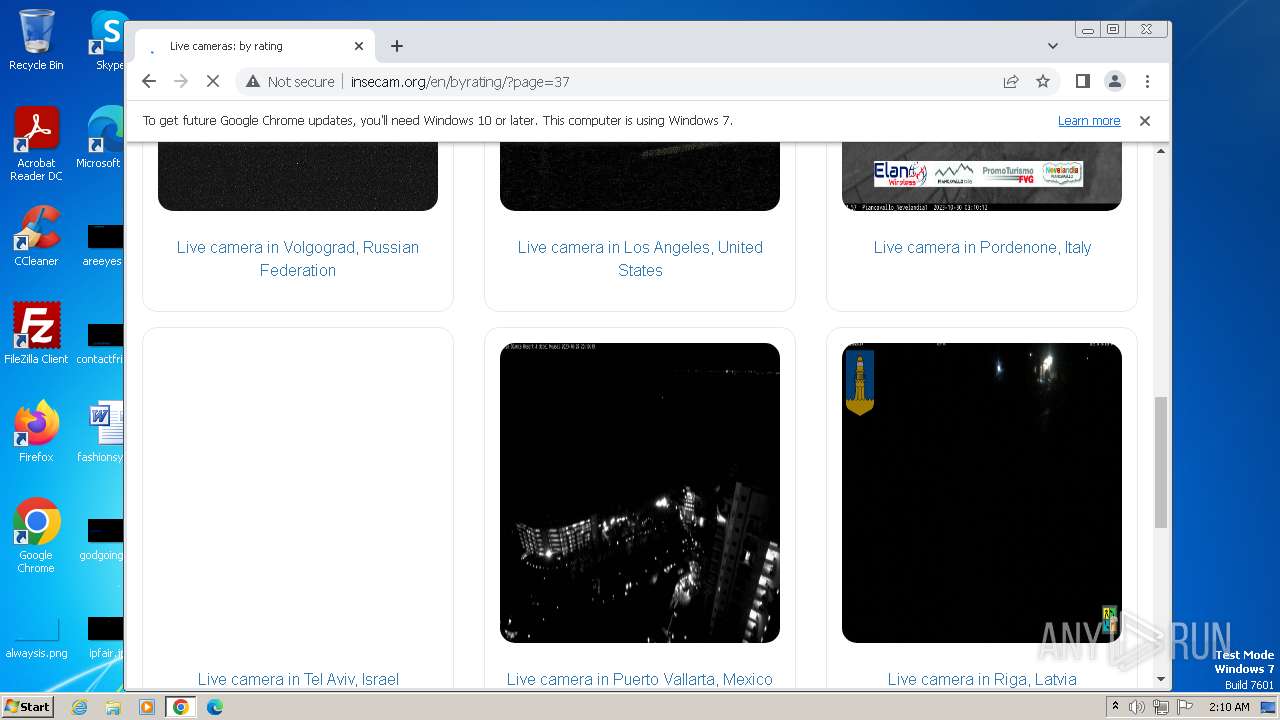This screenshot has height=720, width=1280.
Task: Open Live camera in Los Angeles link
Action: pos(640,258)
